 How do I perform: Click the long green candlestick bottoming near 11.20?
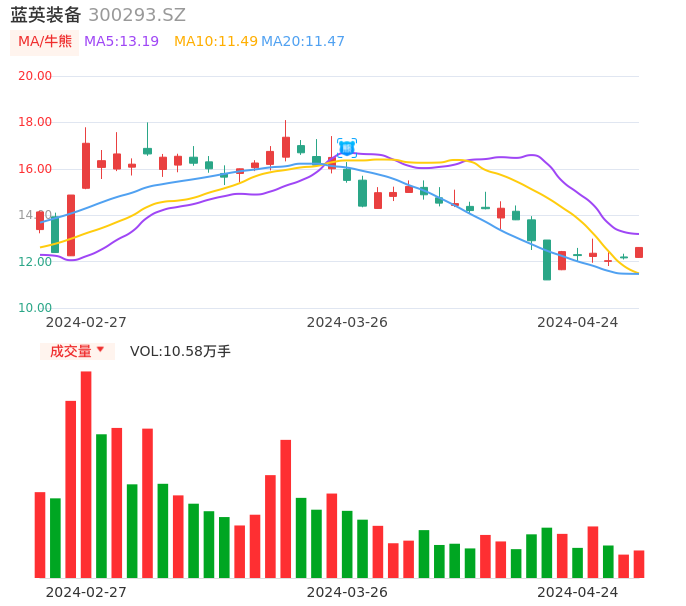coord(547,260)
